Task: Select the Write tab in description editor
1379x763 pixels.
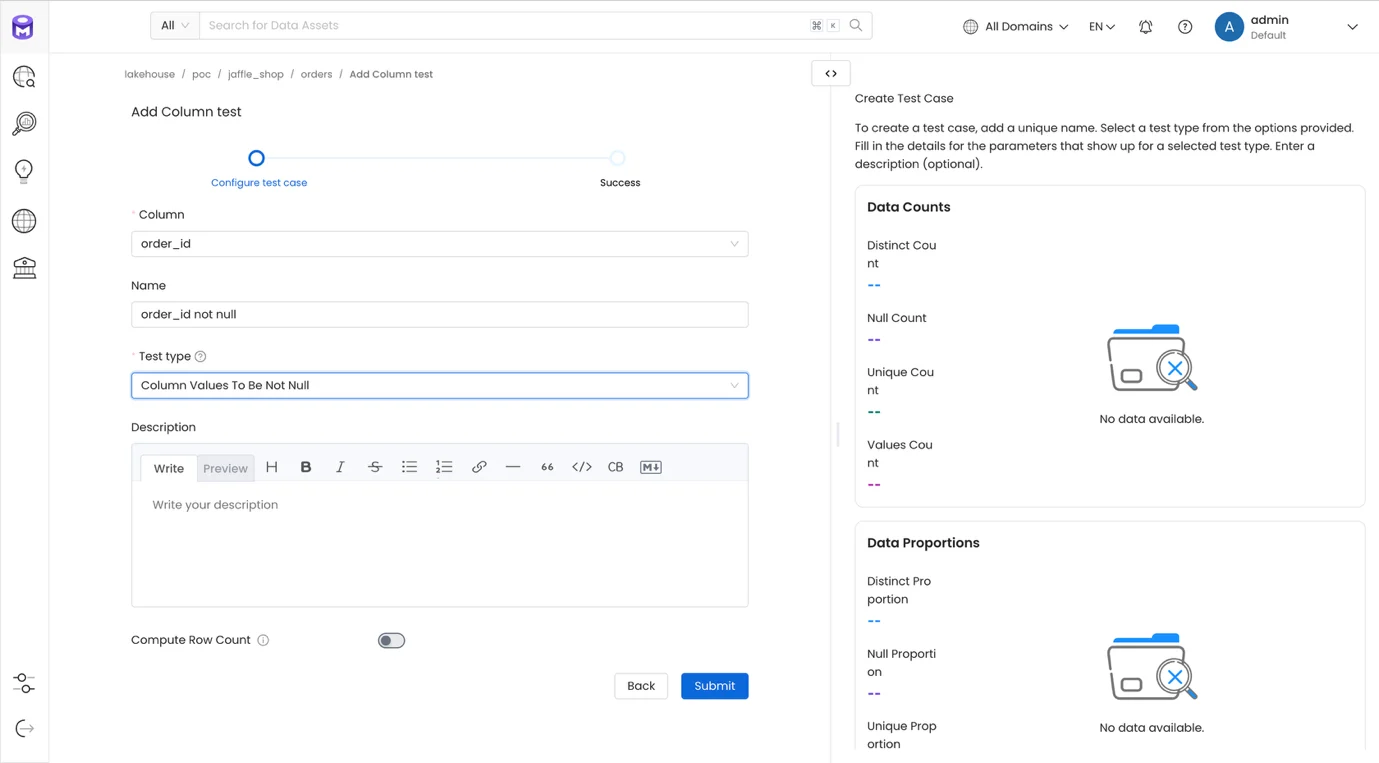Action: (x=168, y=468)
